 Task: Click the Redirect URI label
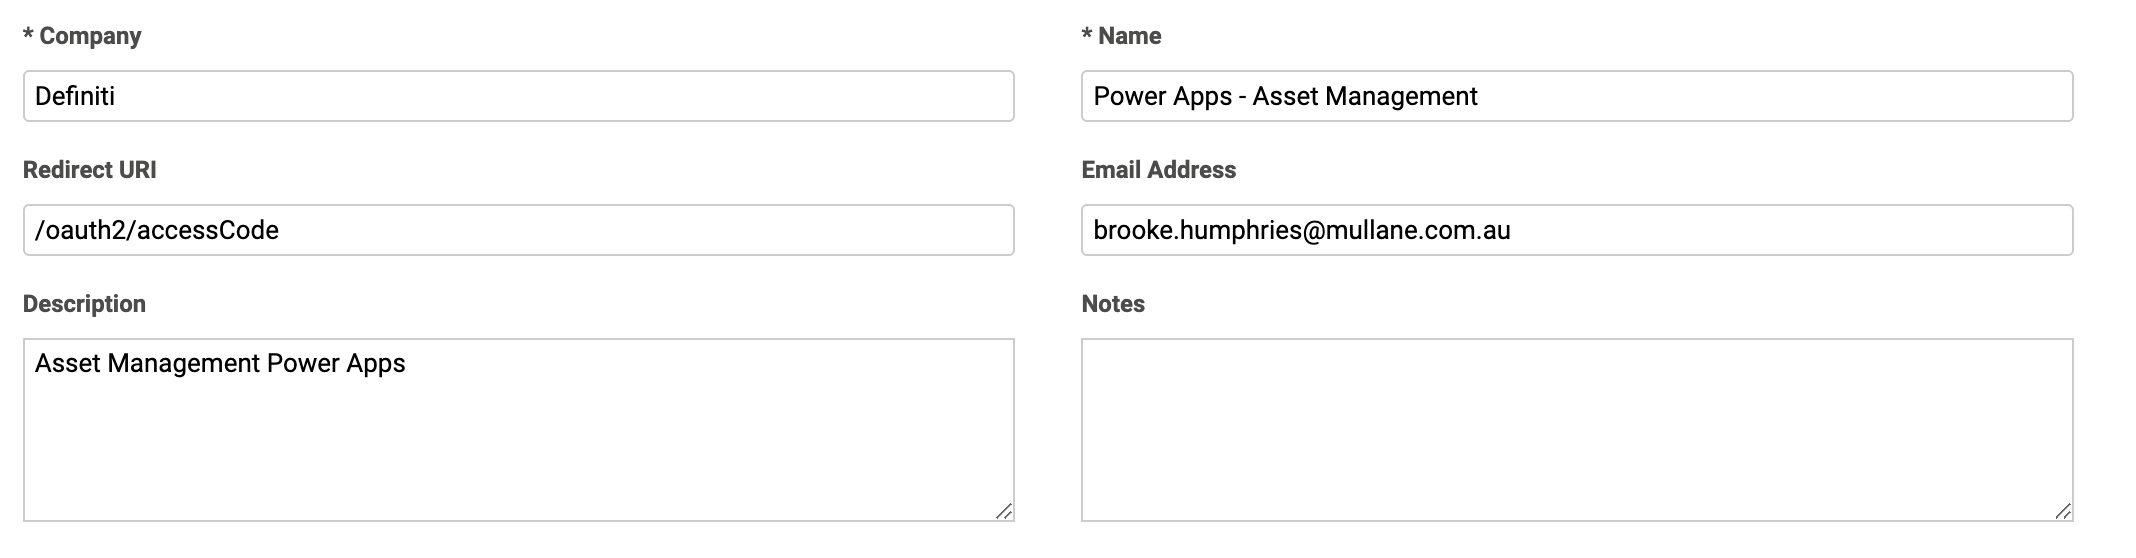[90, 170]
